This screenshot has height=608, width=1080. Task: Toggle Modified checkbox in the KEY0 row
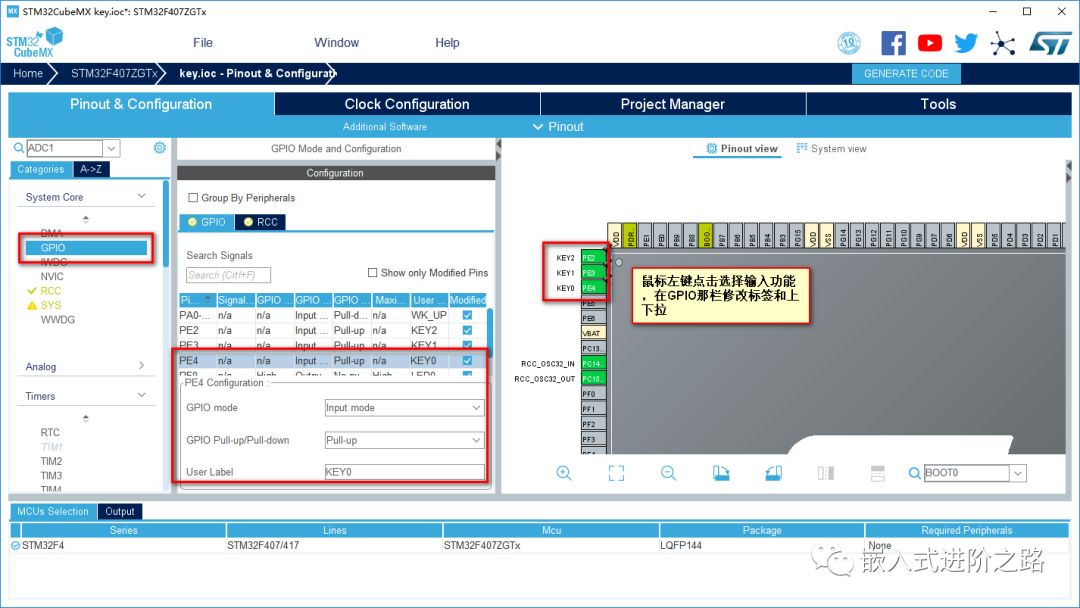point(468,361)
